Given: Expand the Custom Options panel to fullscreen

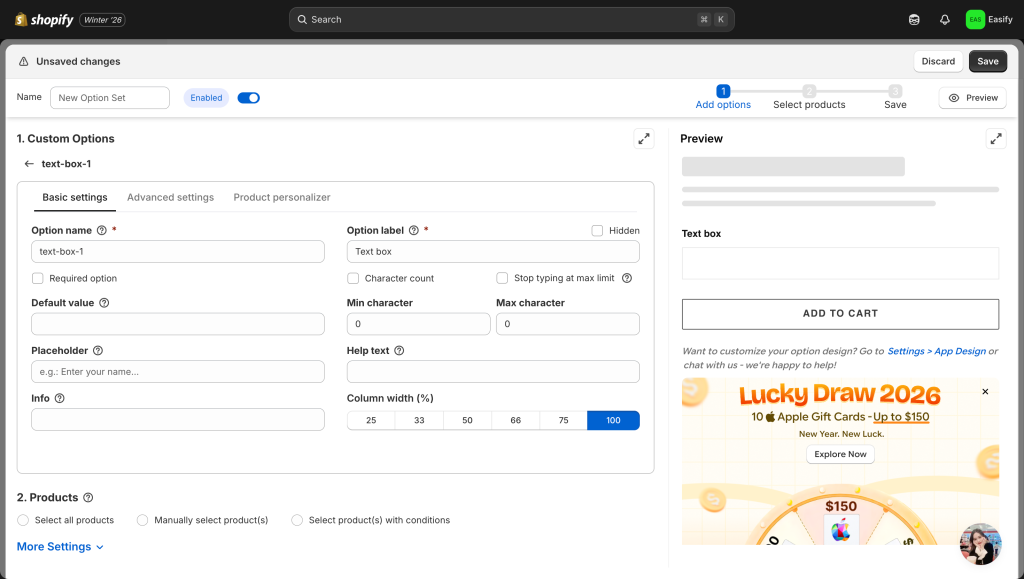Looking at the screenshot, I should coord(644,139).
